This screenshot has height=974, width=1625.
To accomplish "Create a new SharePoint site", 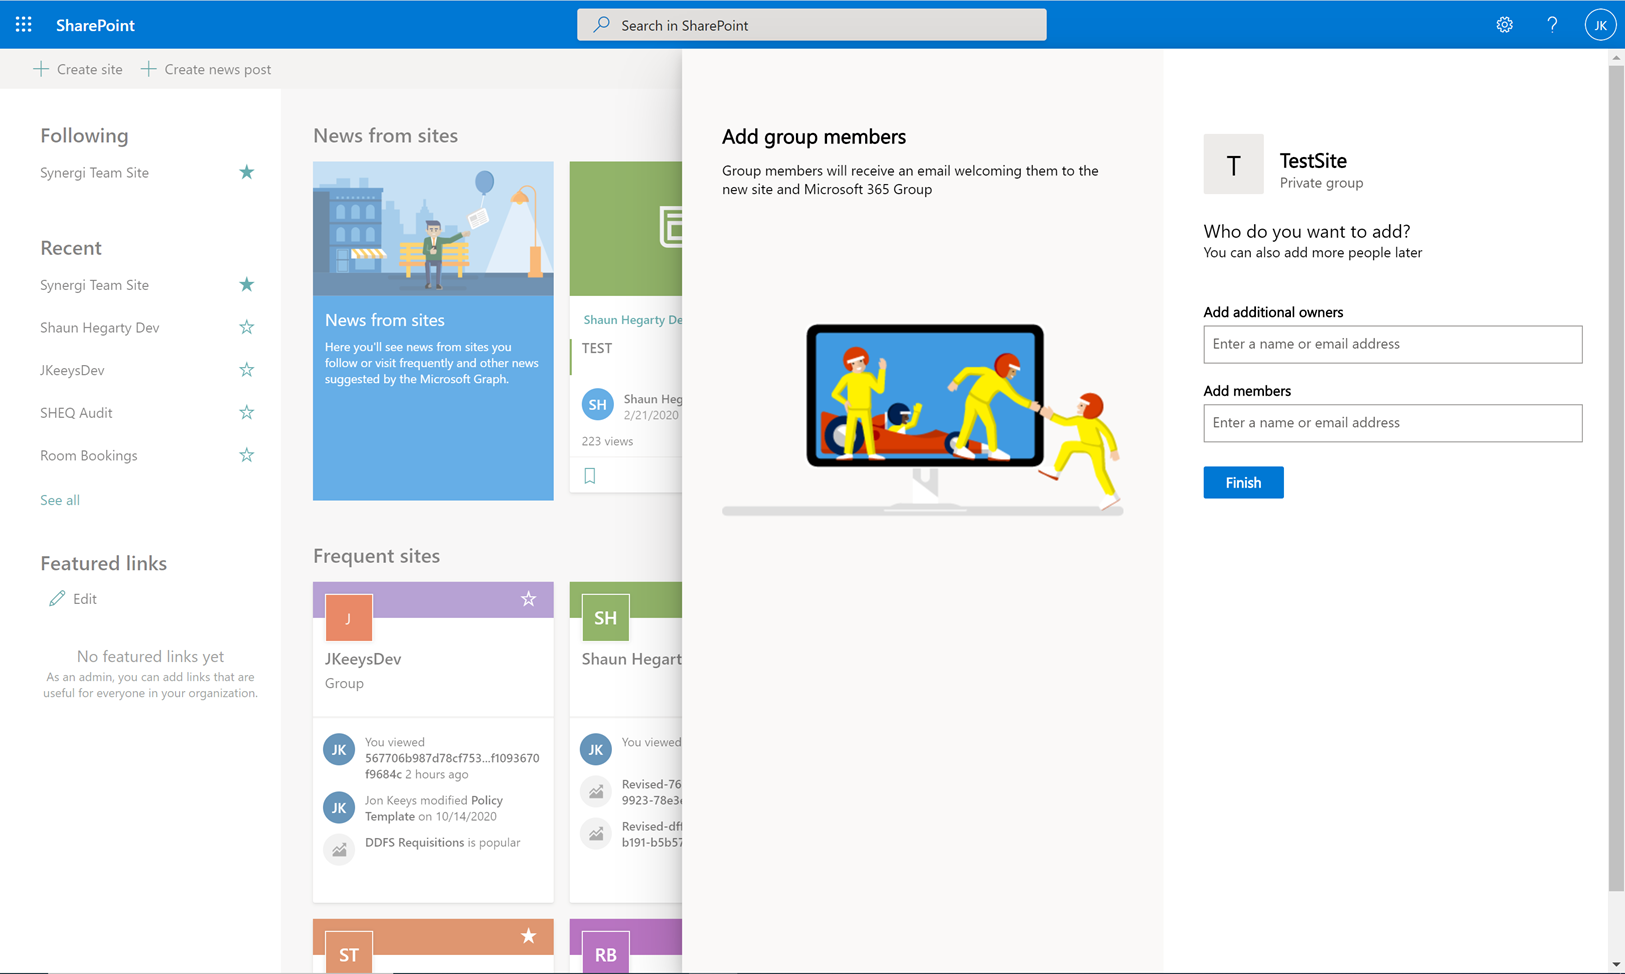I will (x=77, y=68).
